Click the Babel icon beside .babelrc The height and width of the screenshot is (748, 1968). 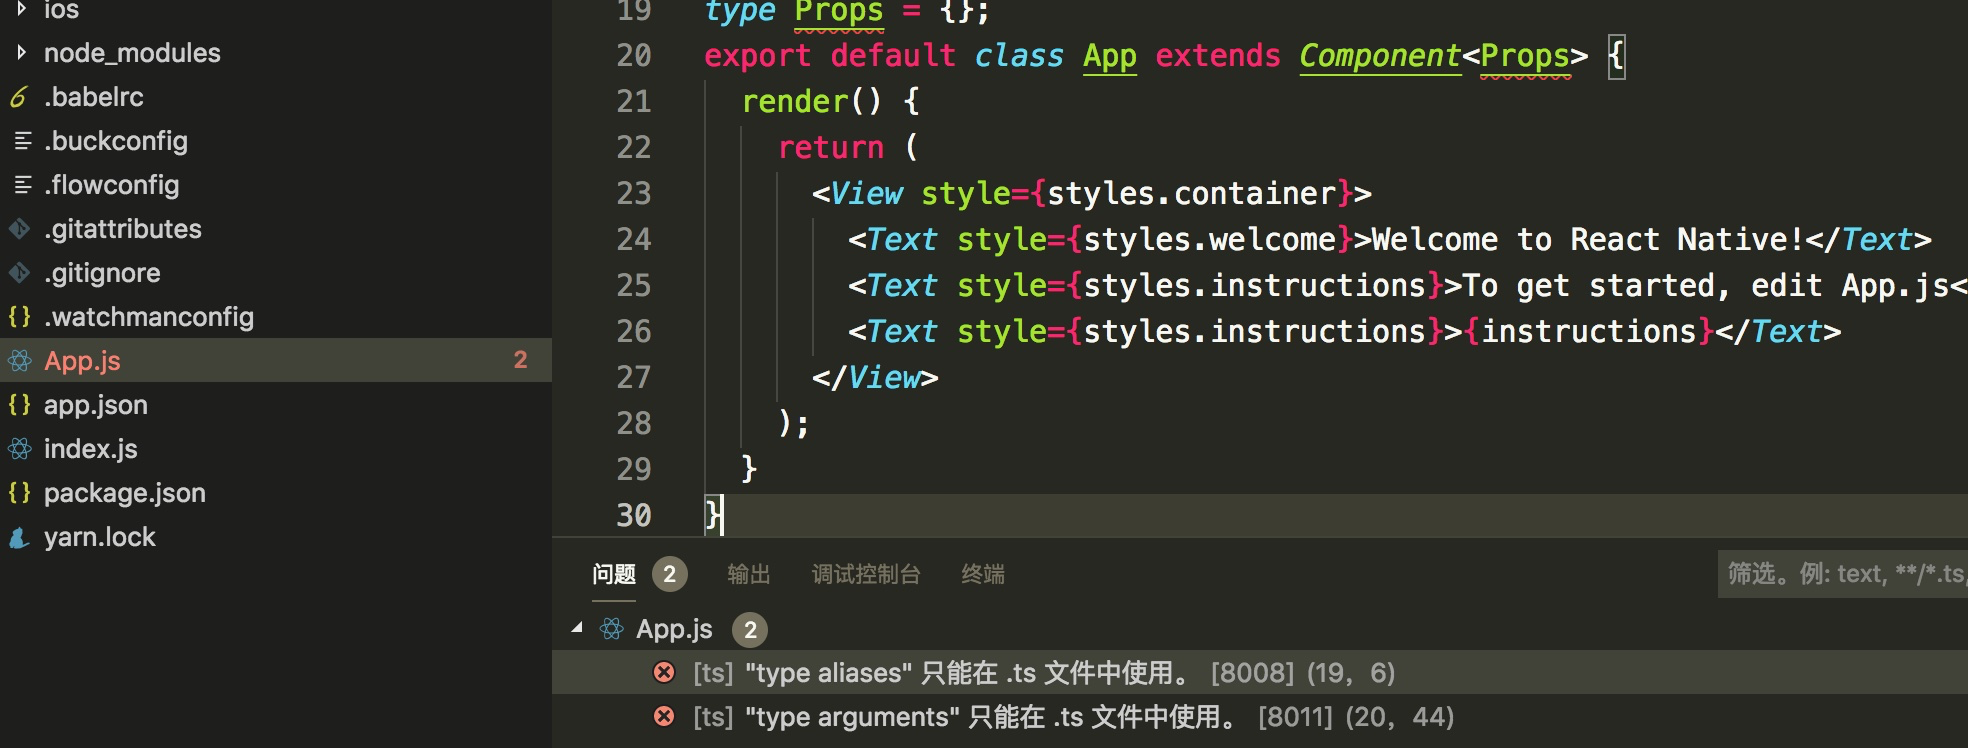[19, 97]
